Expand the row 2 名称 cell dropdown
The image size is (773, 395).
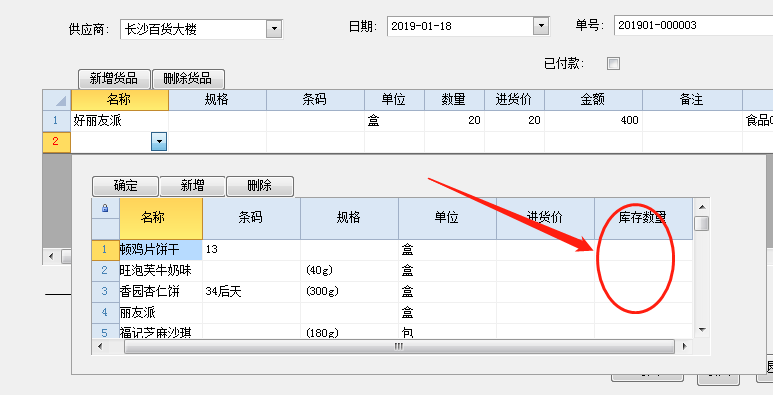click(x=159, y=142)
